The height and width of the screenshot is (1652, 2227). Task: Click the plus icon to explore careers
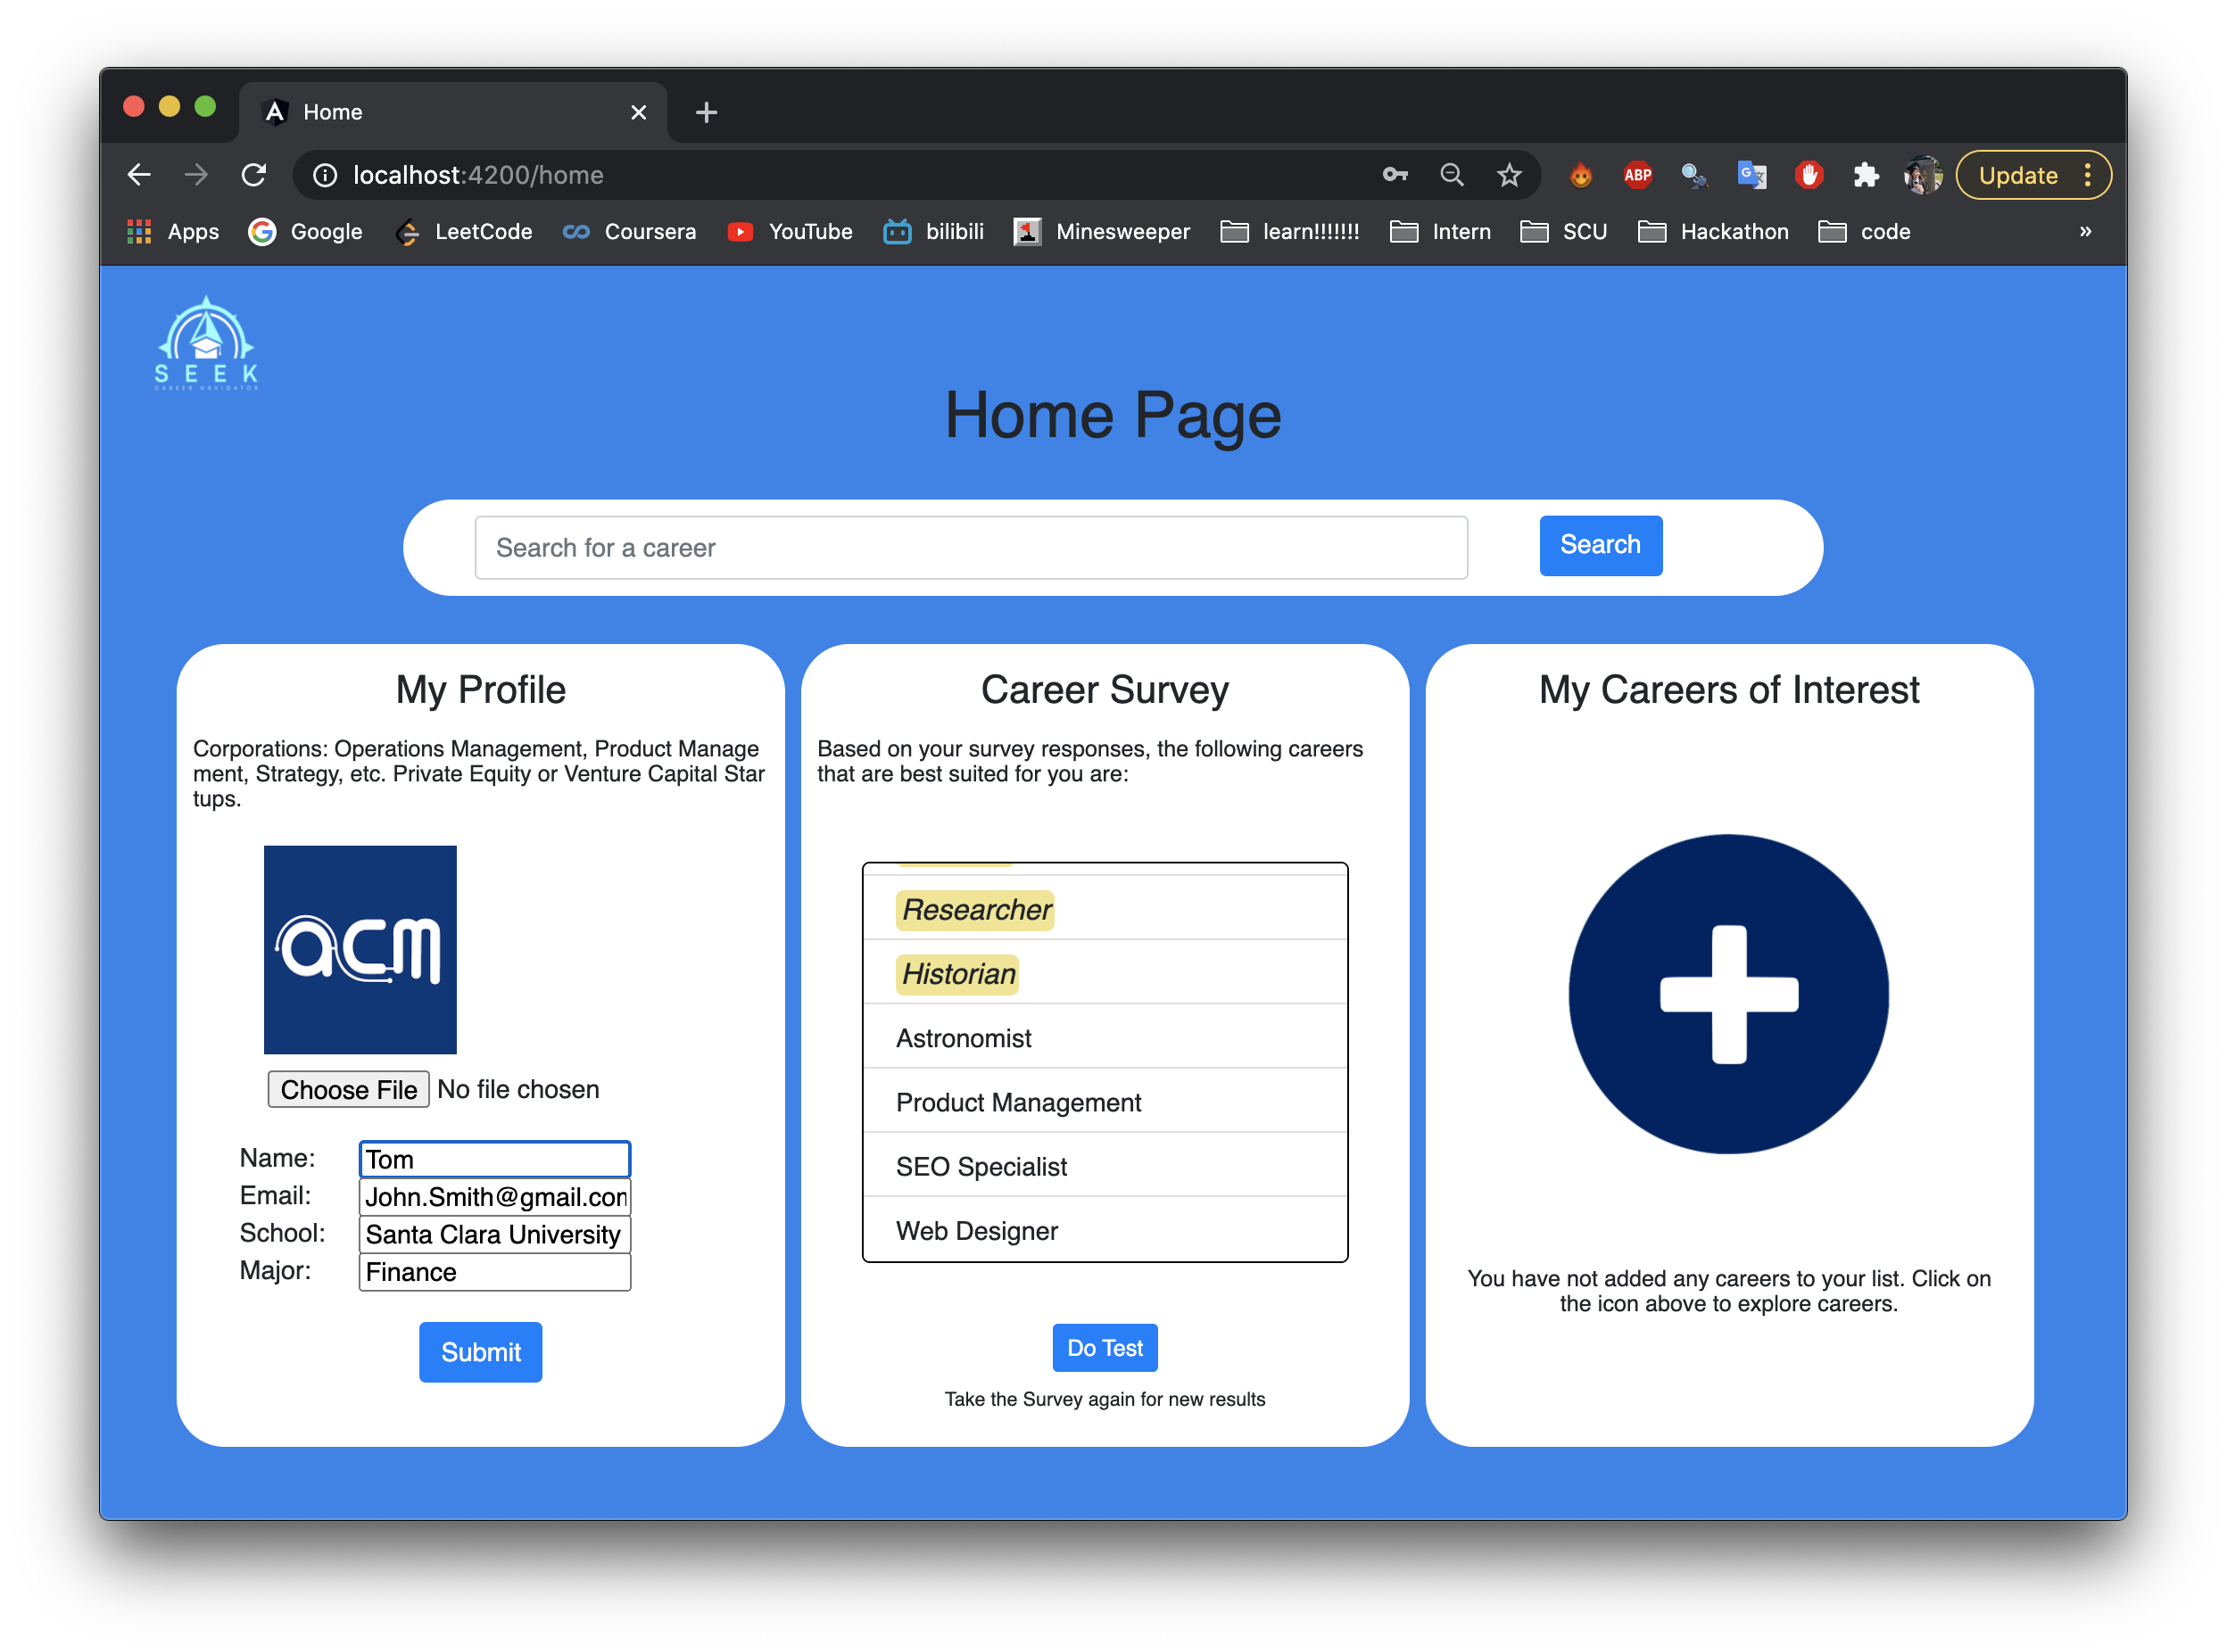(1728, 994)
